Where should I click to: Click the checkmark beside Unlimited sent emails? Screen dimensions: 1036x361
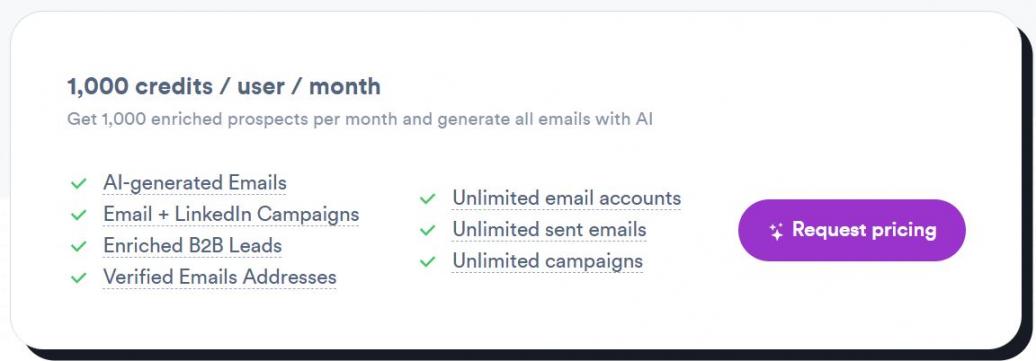428,230
